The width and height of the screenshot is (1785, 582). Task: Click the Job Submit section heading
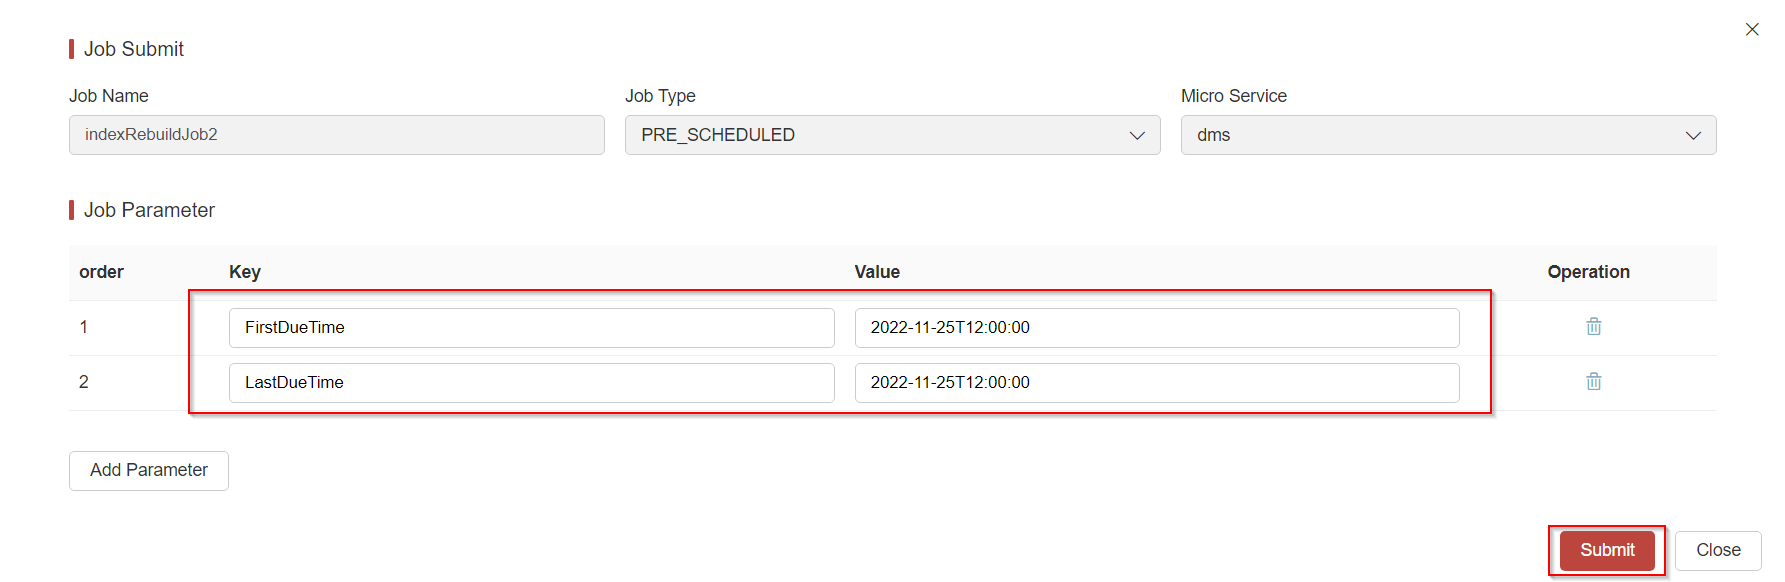click(134, 49)
